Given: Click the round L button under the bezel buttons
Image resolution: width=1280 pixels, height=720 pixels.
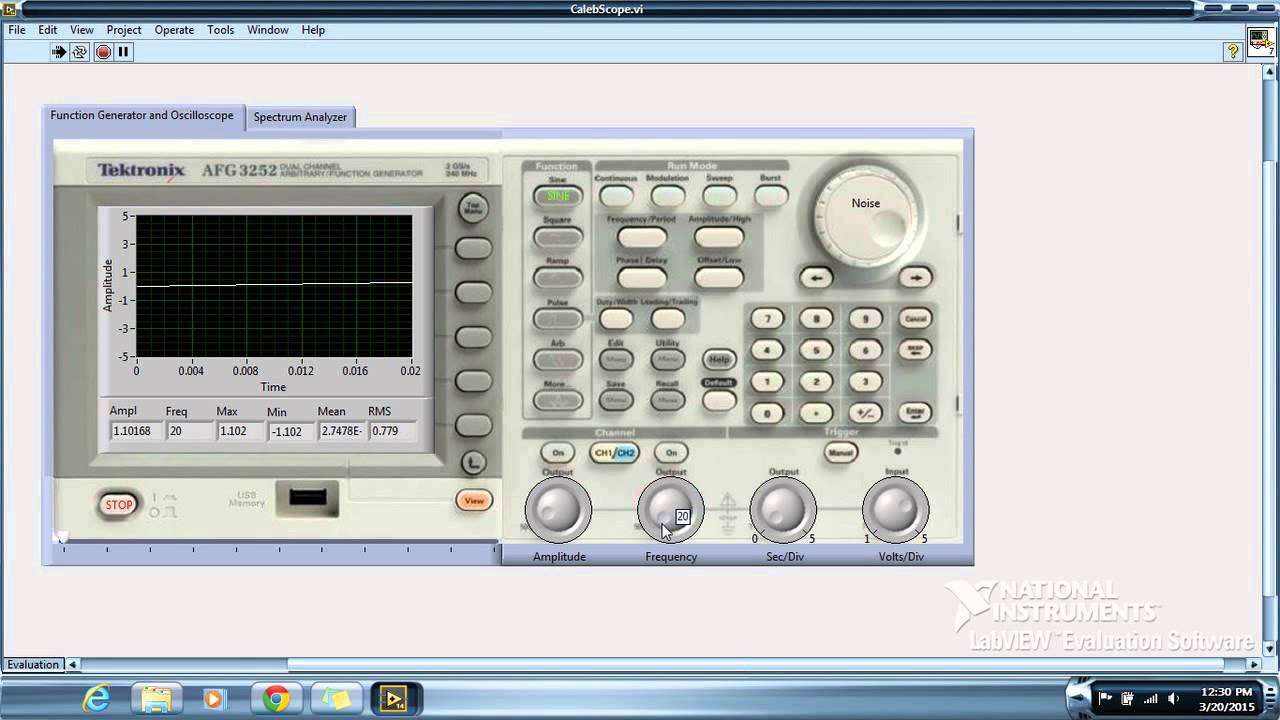Looking at the screenshot, I should coord(473,462).
